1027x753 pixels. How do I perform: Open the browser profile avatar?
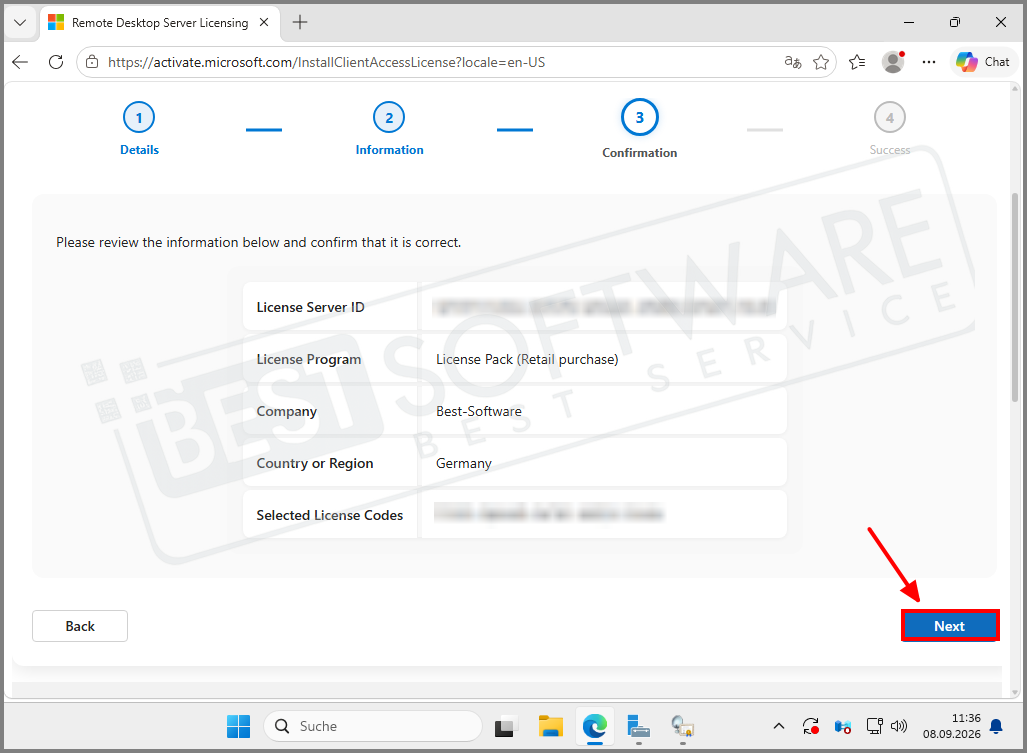(x=893, y=62)
